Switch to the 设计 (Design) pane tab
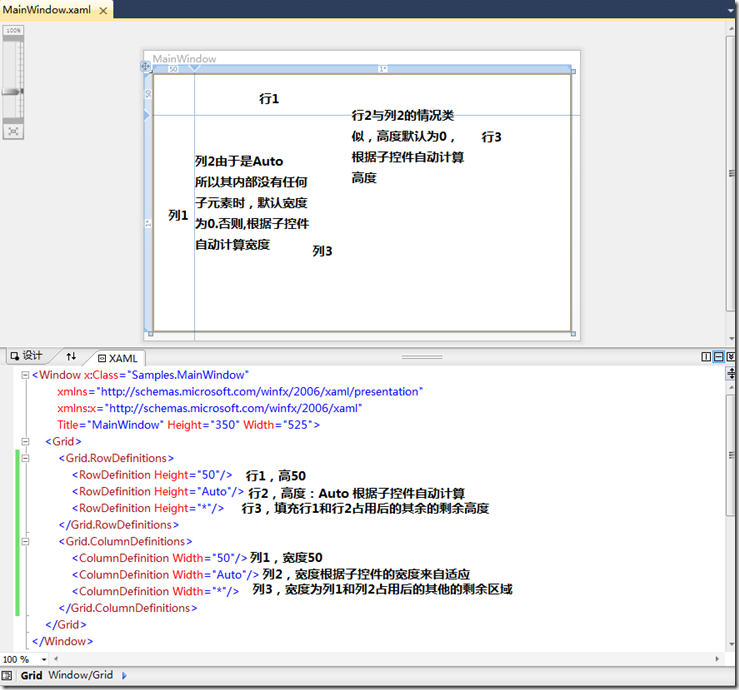Viewport: 739px width, 690px height. tap(27, 356)
